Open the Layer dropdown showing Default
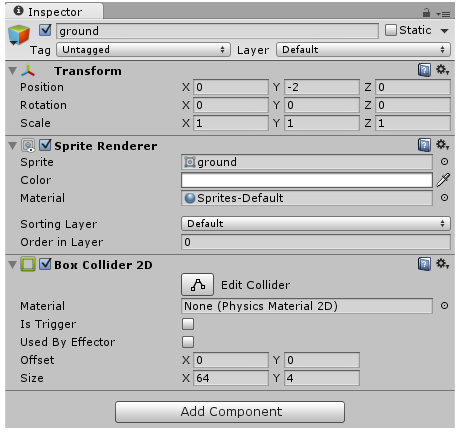Viewport: 460px width, 432px height. (363, 50)
